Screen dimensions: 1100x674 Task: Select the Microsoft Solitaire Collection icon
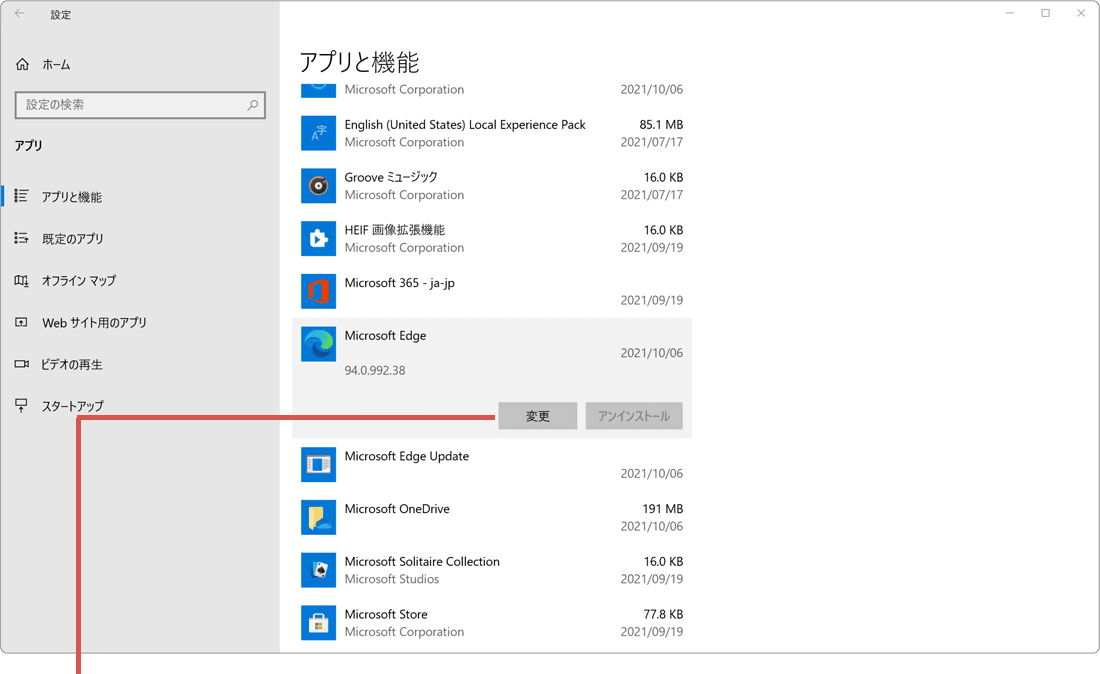tap(318, 570)
